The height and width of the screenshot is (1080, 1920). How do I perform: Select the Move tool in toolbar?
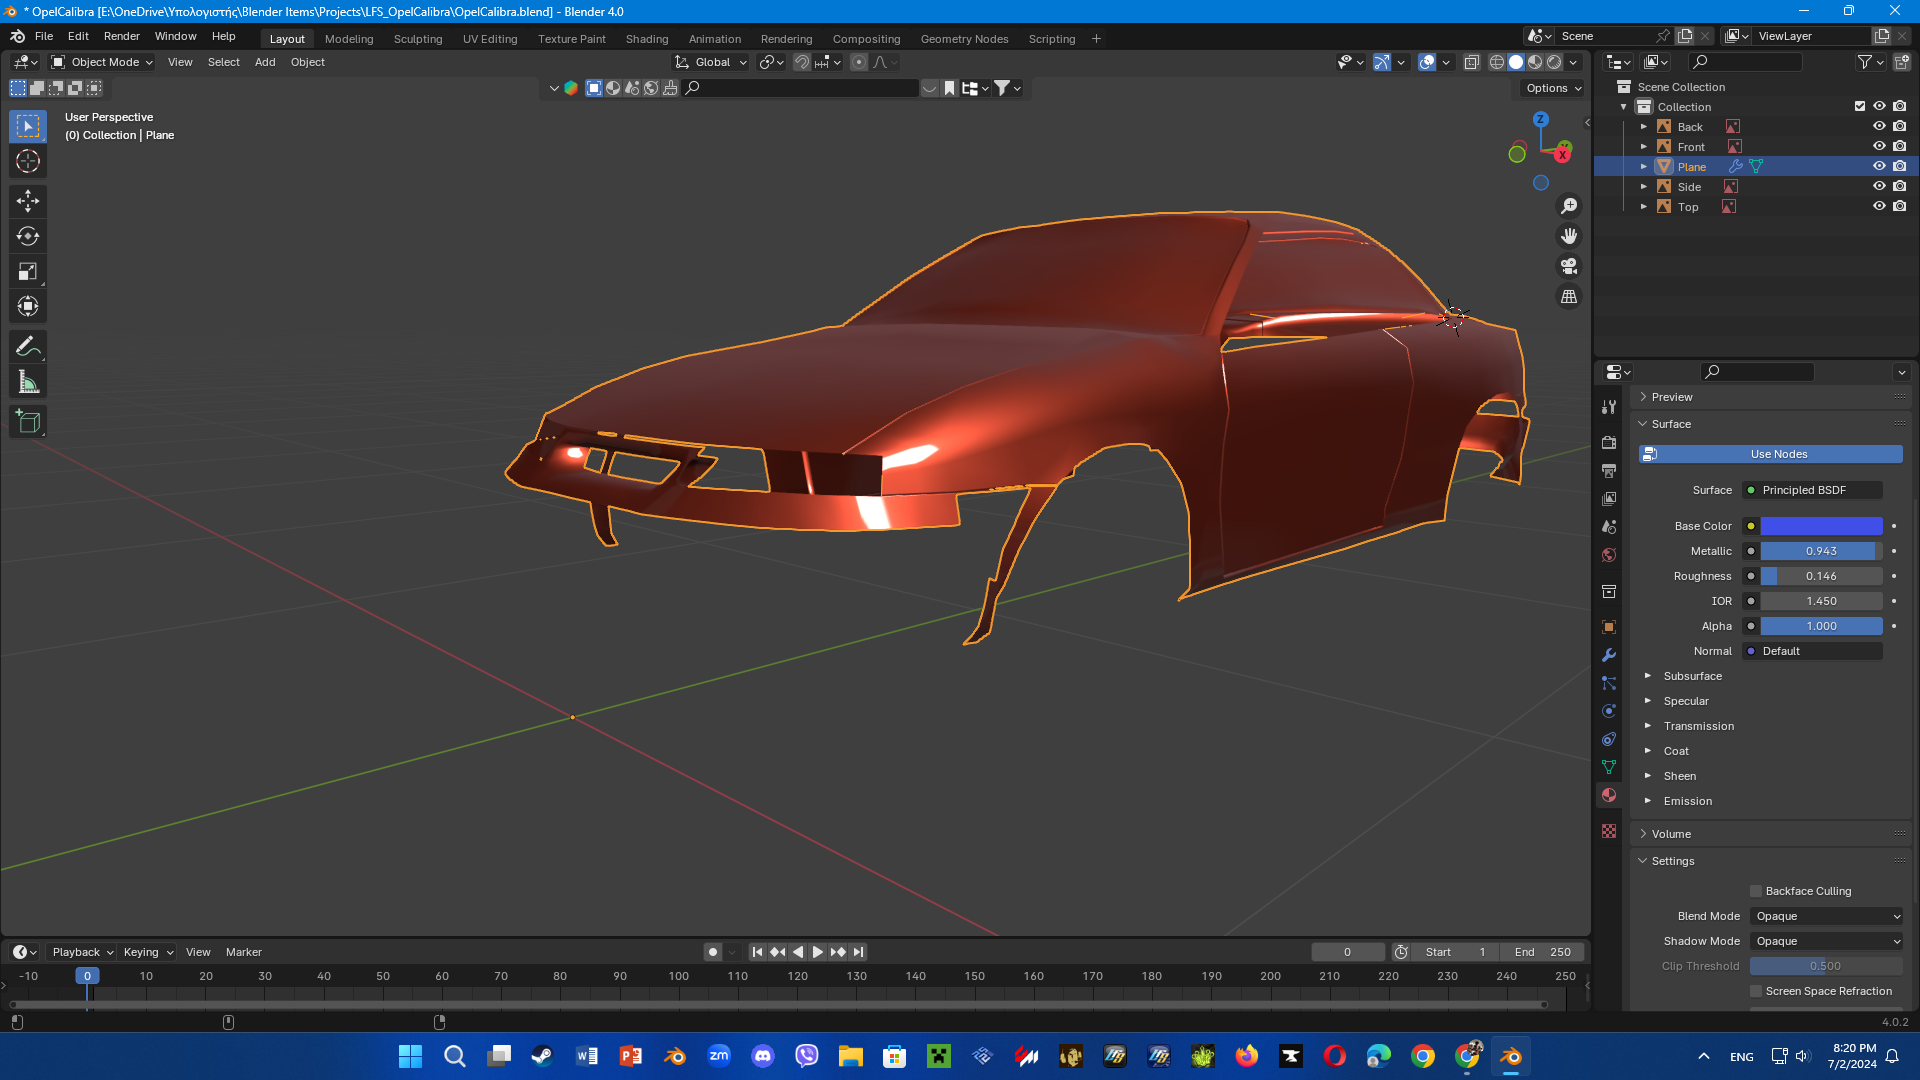click(27, 201)
